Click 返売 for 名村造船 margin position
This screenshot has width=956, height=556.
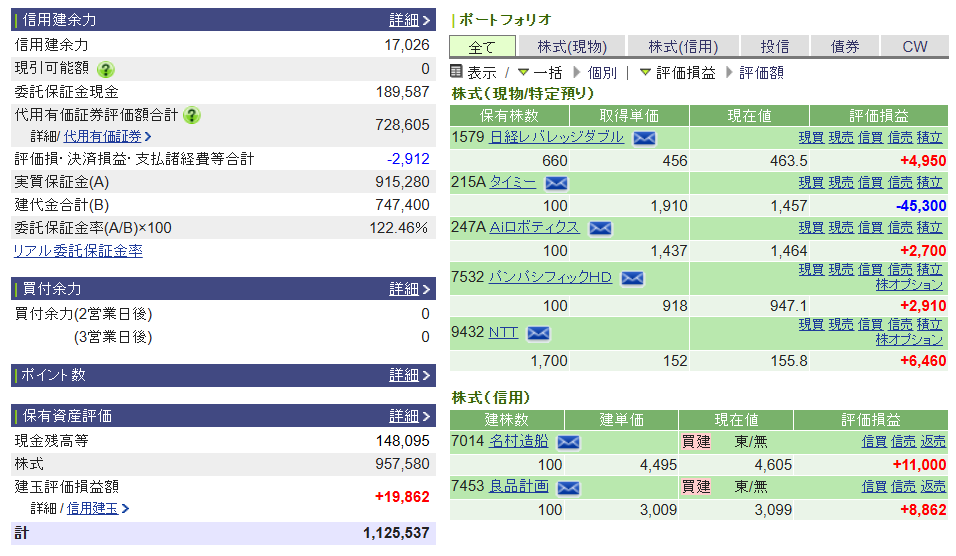point(933,441)
